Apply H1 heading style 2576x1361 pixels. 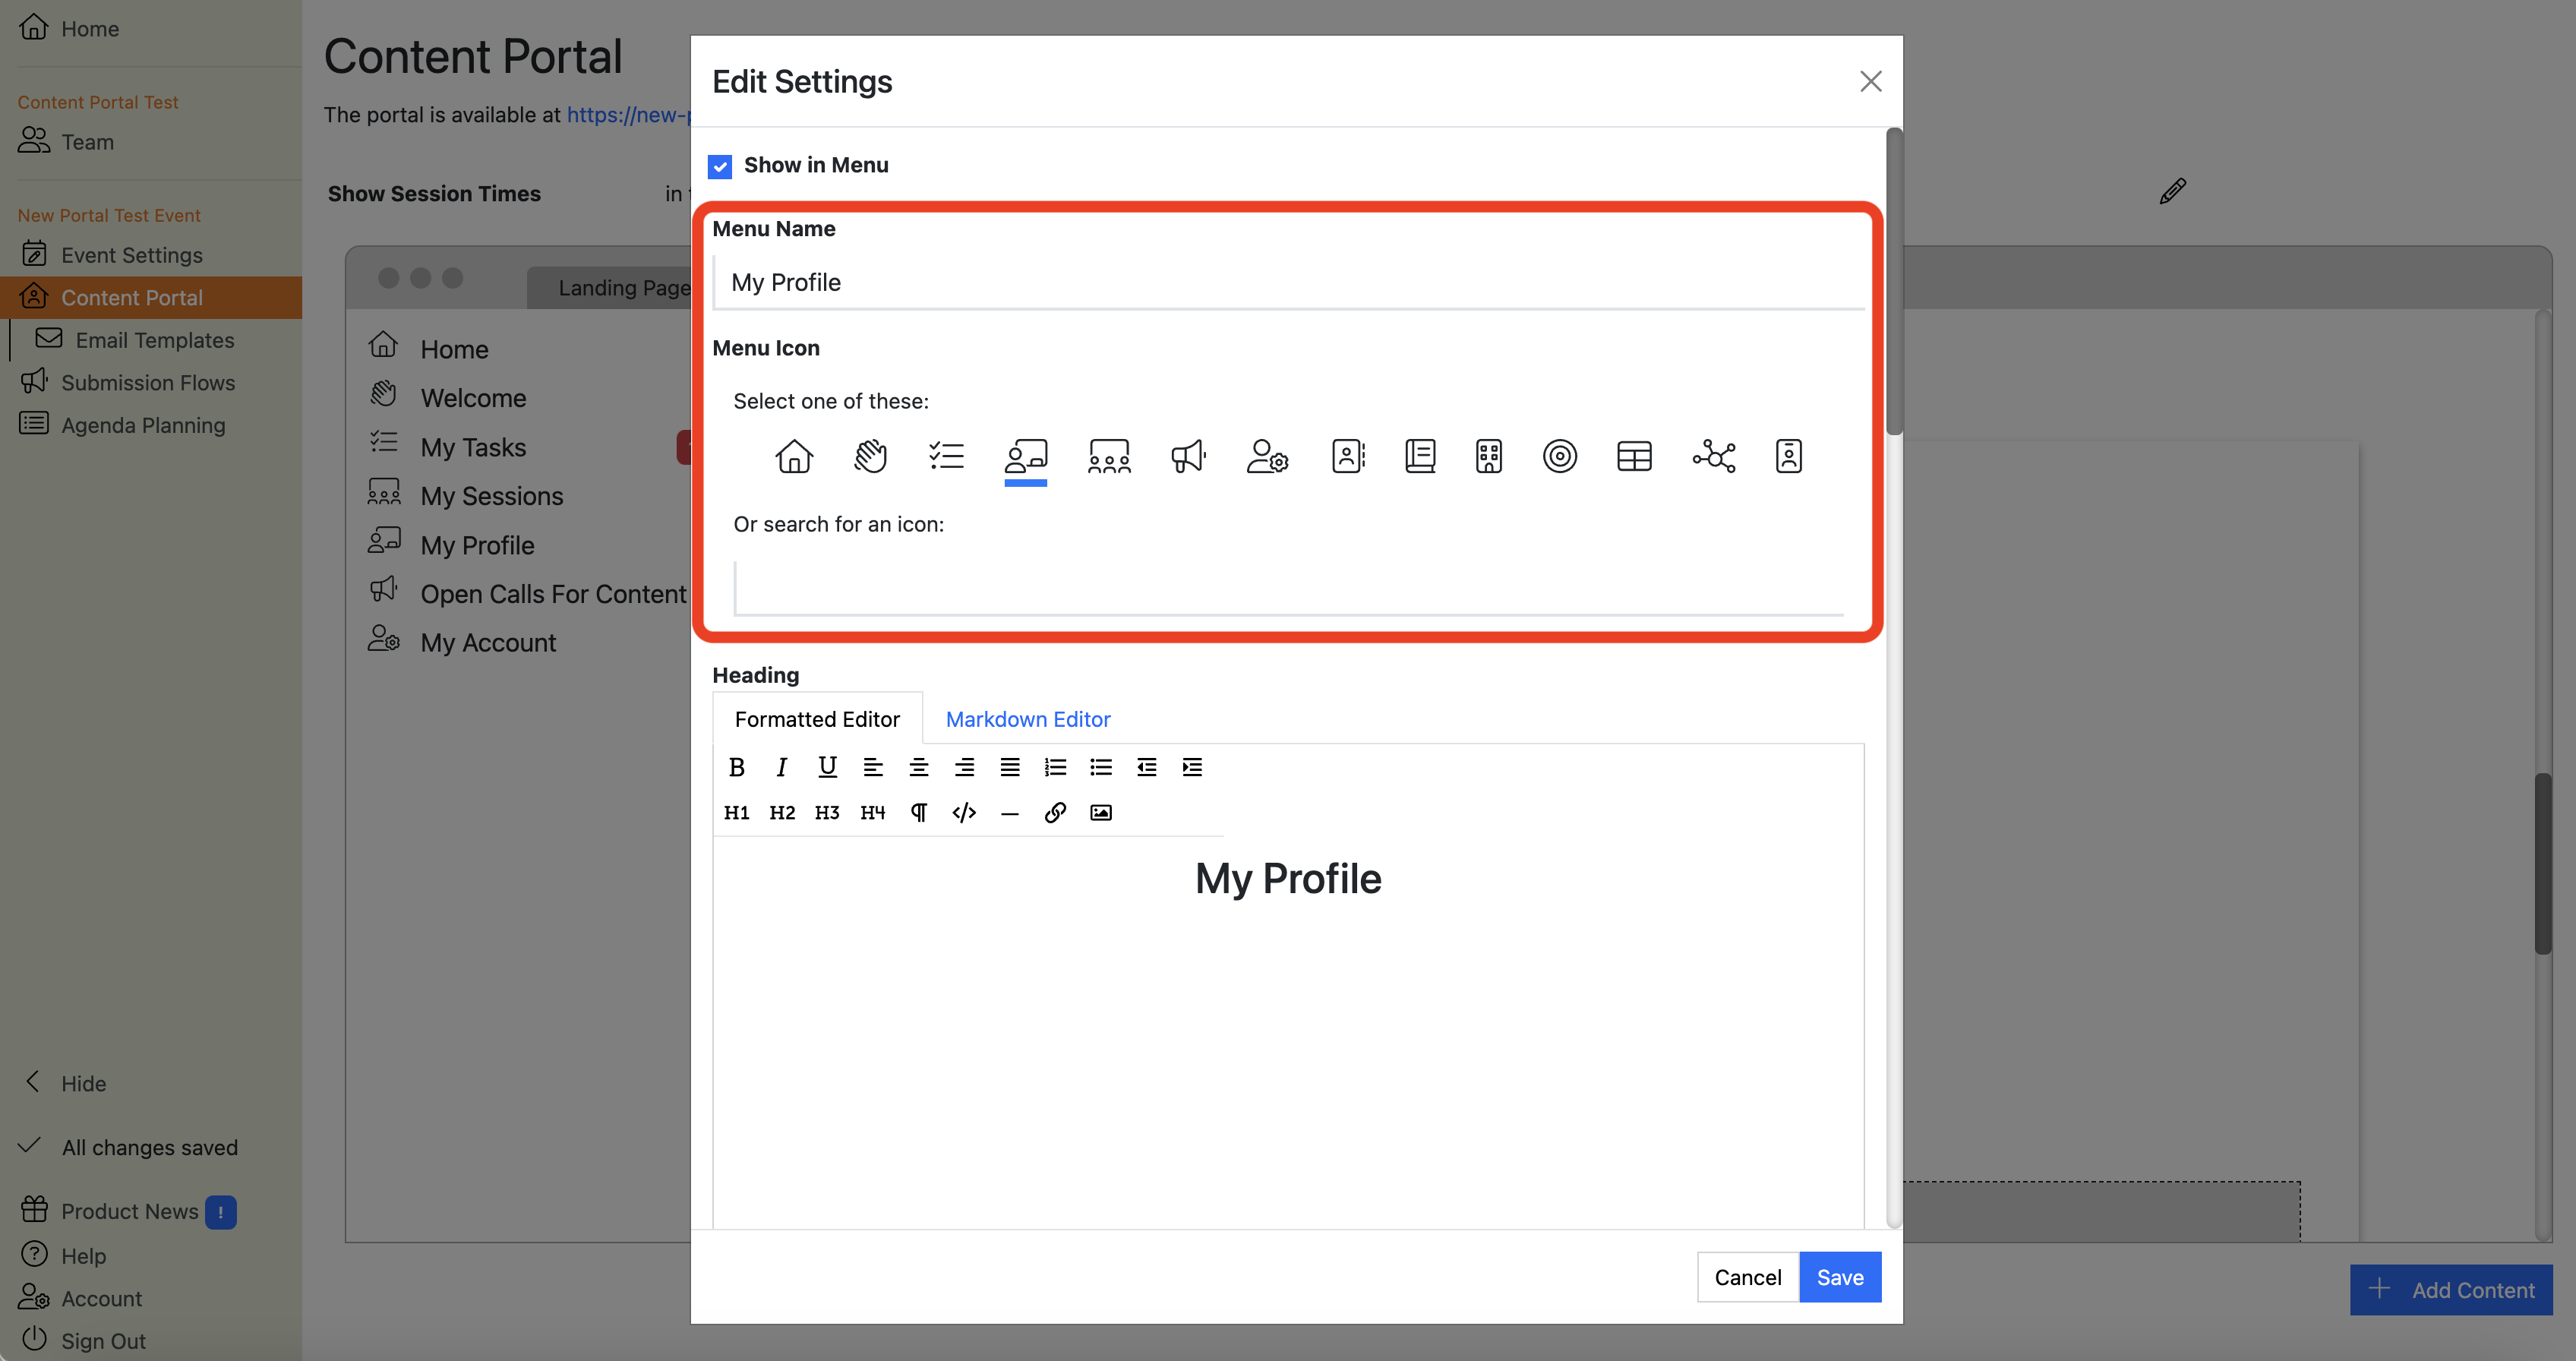pos(737,812)
